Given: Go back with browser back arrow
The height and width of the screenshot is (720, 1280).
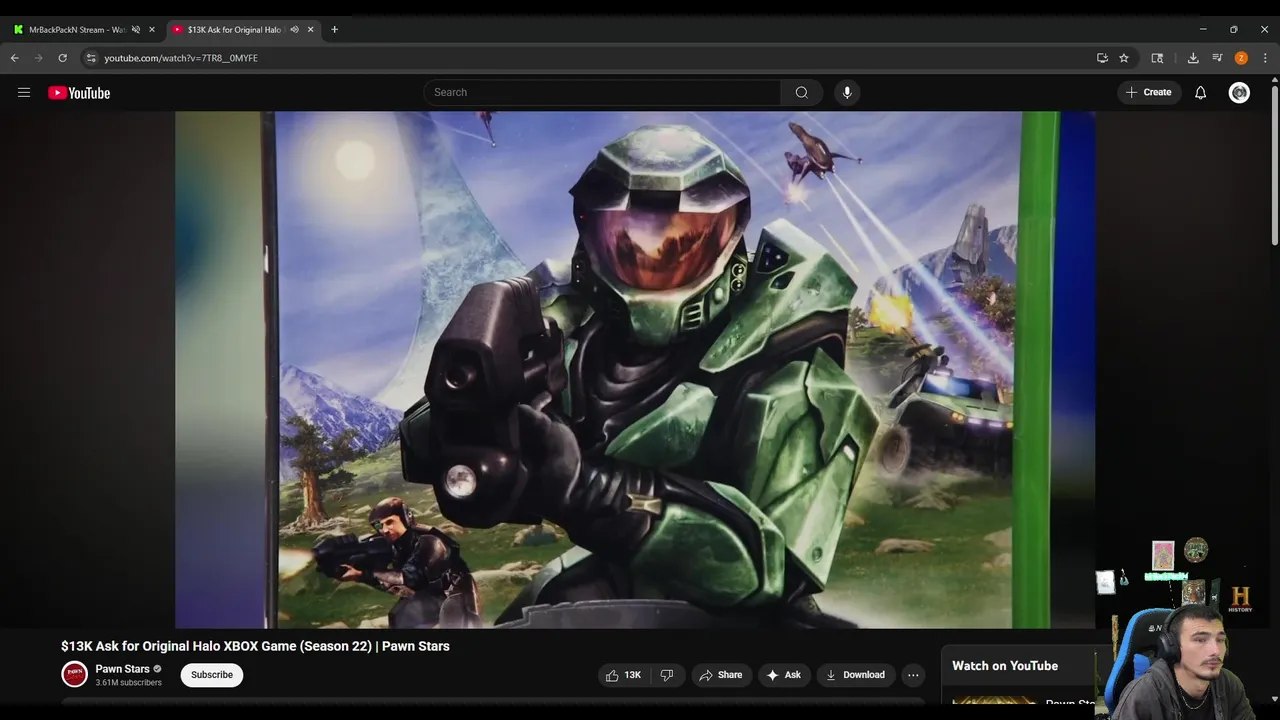Looking at the screenshot, I should click(x=14, y=58).
